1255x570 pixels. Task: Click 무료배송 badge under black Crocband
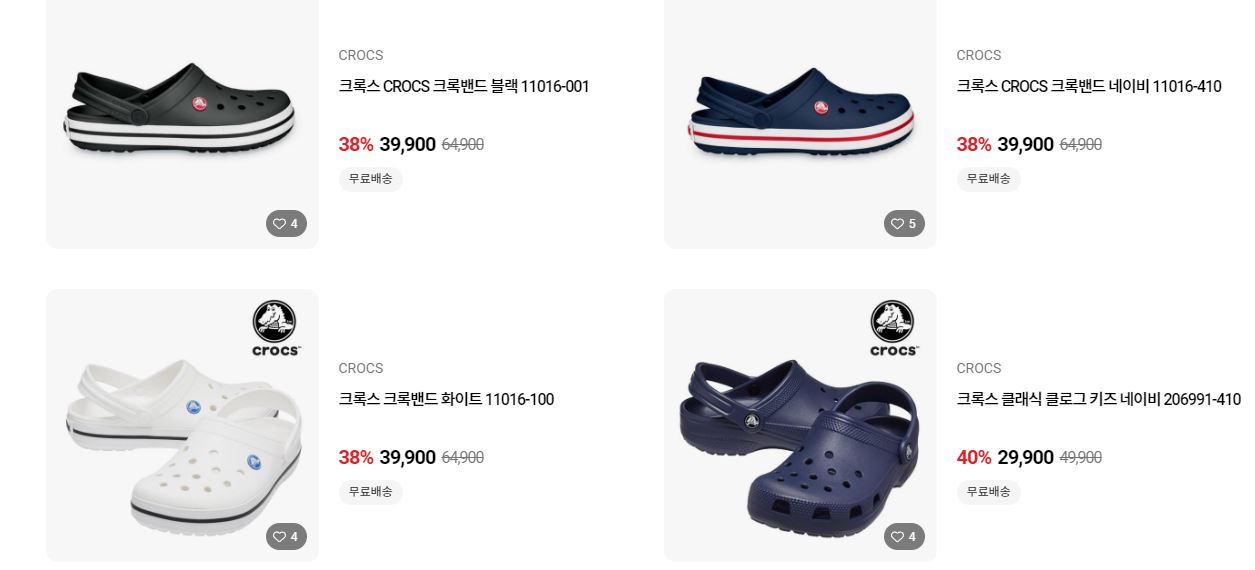(371, 179)
